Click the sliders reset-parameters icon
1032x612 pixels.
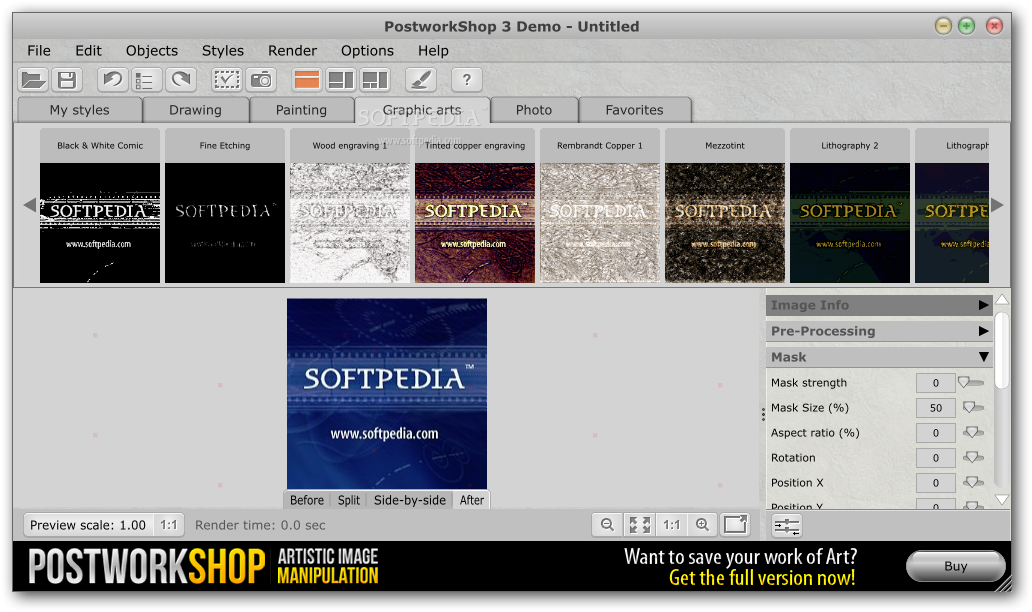787,526
